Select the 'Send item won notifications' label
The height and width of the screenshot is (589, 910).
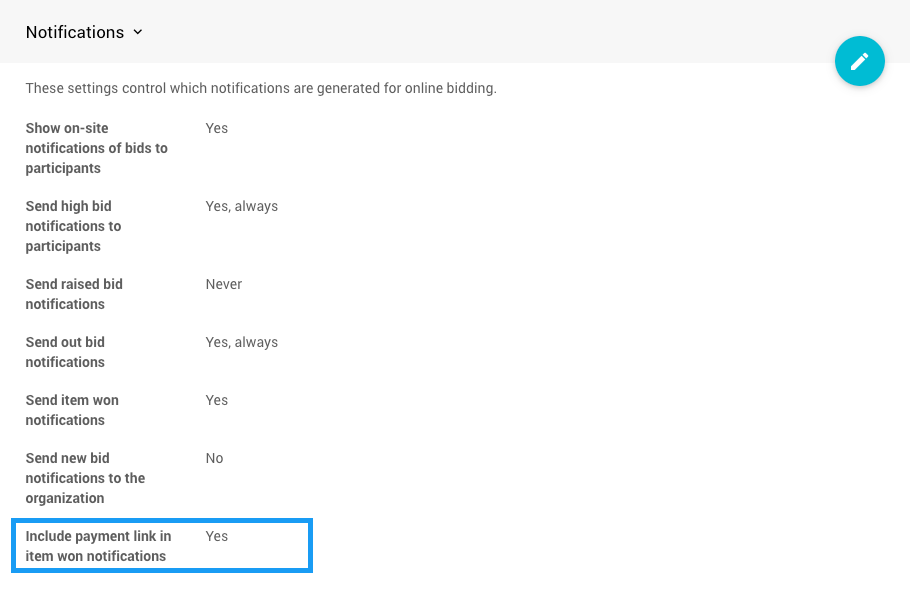click(72, 410)
